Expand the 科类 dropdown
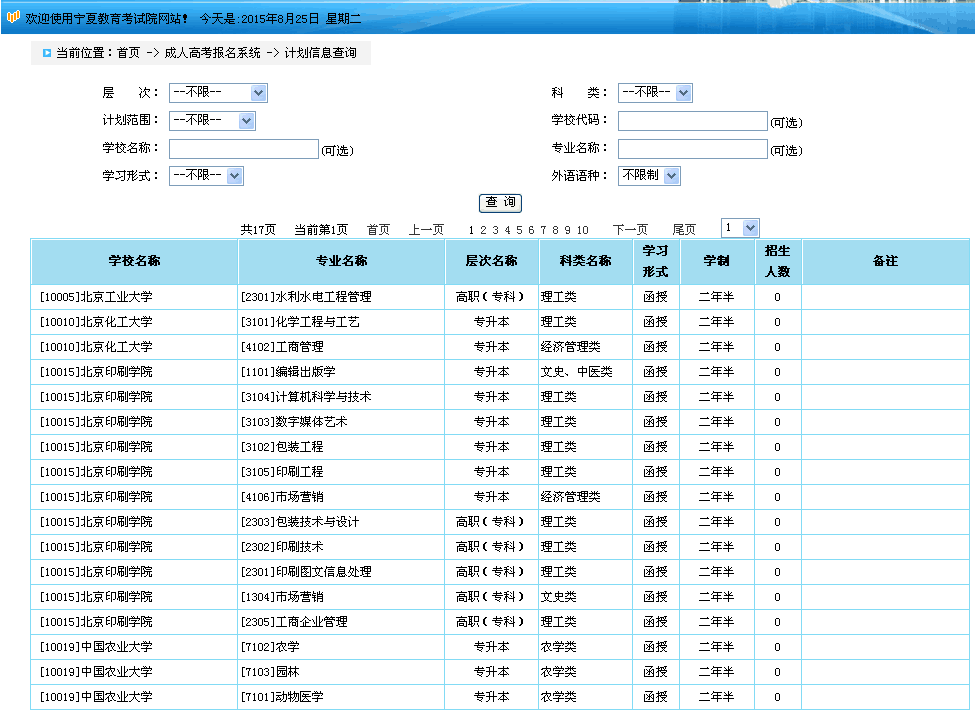 [655, 93]
